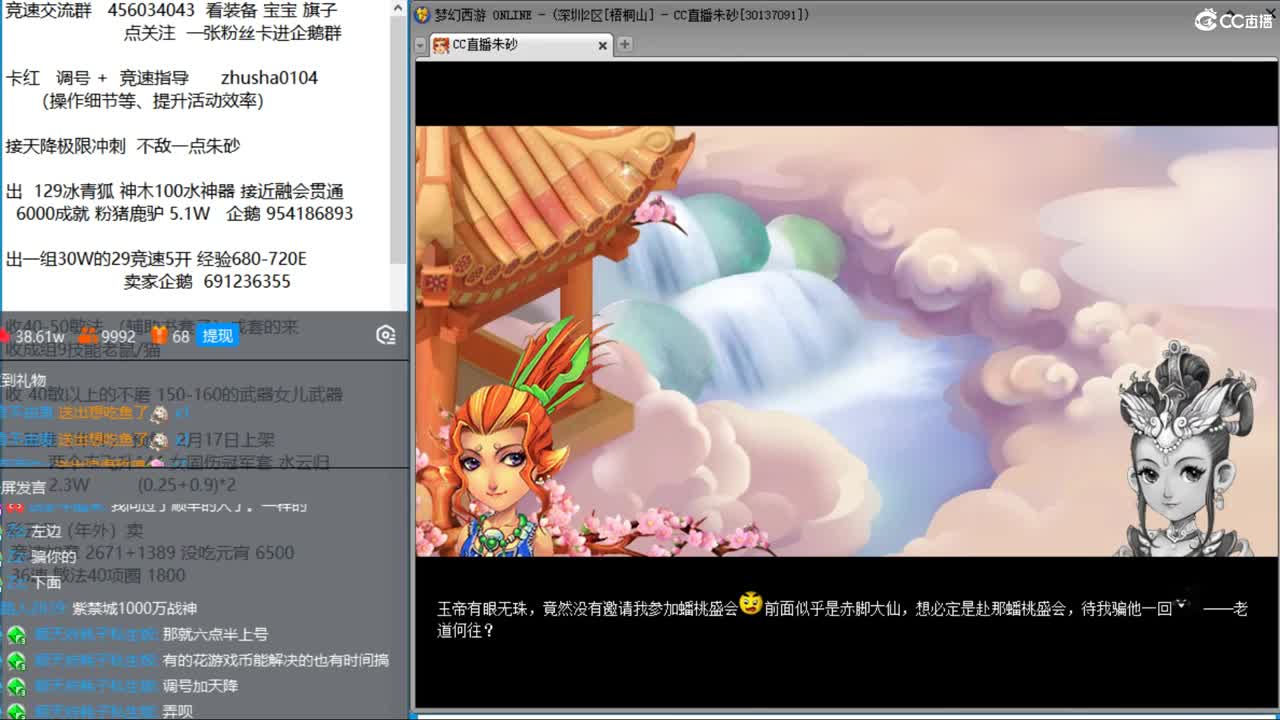This screenshot has height=720, width=1280.
Task: Click the gift box count icon
Action: click(x=159, y=336)
